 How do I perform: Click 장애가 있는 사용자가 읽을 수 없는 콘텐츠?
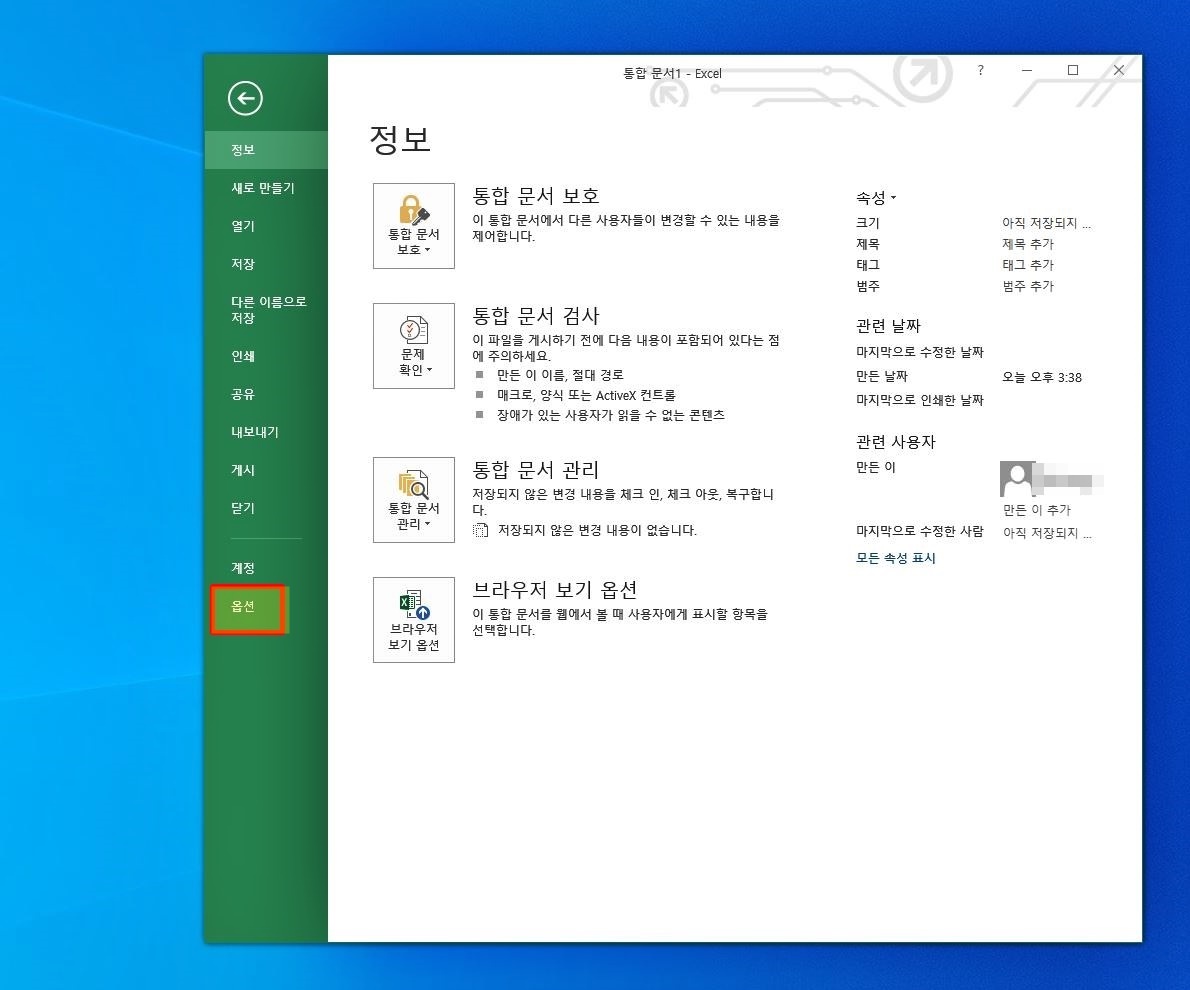(611, 415)
